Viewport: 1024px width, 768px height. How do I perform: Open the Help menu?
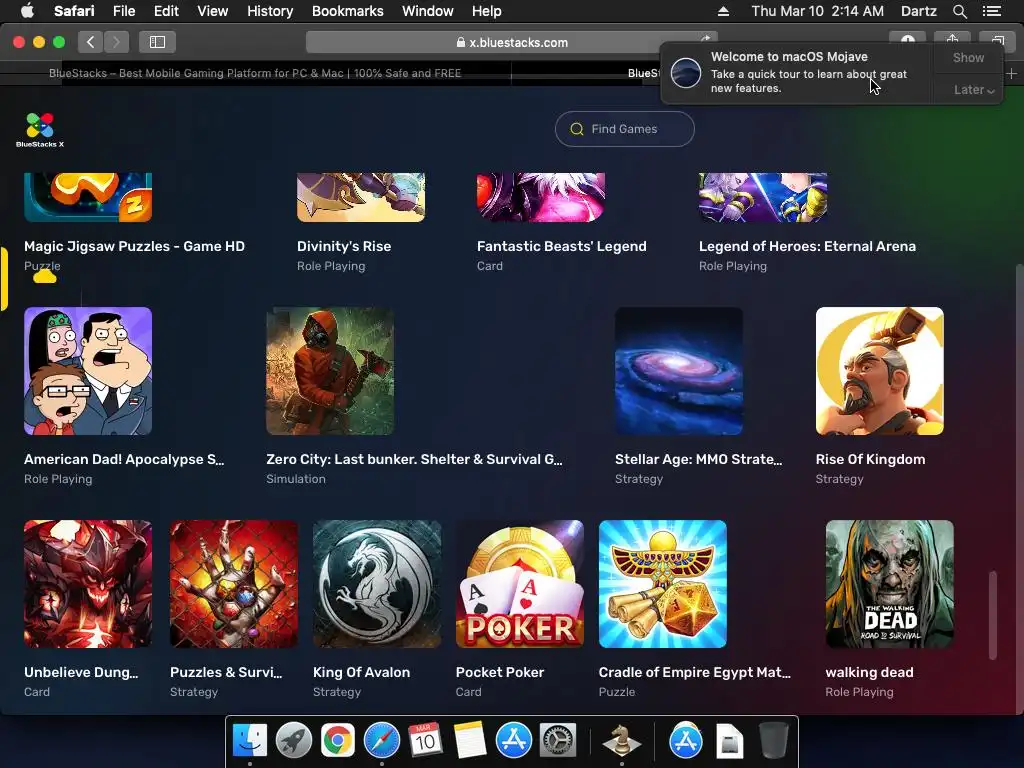pos(487,11)
